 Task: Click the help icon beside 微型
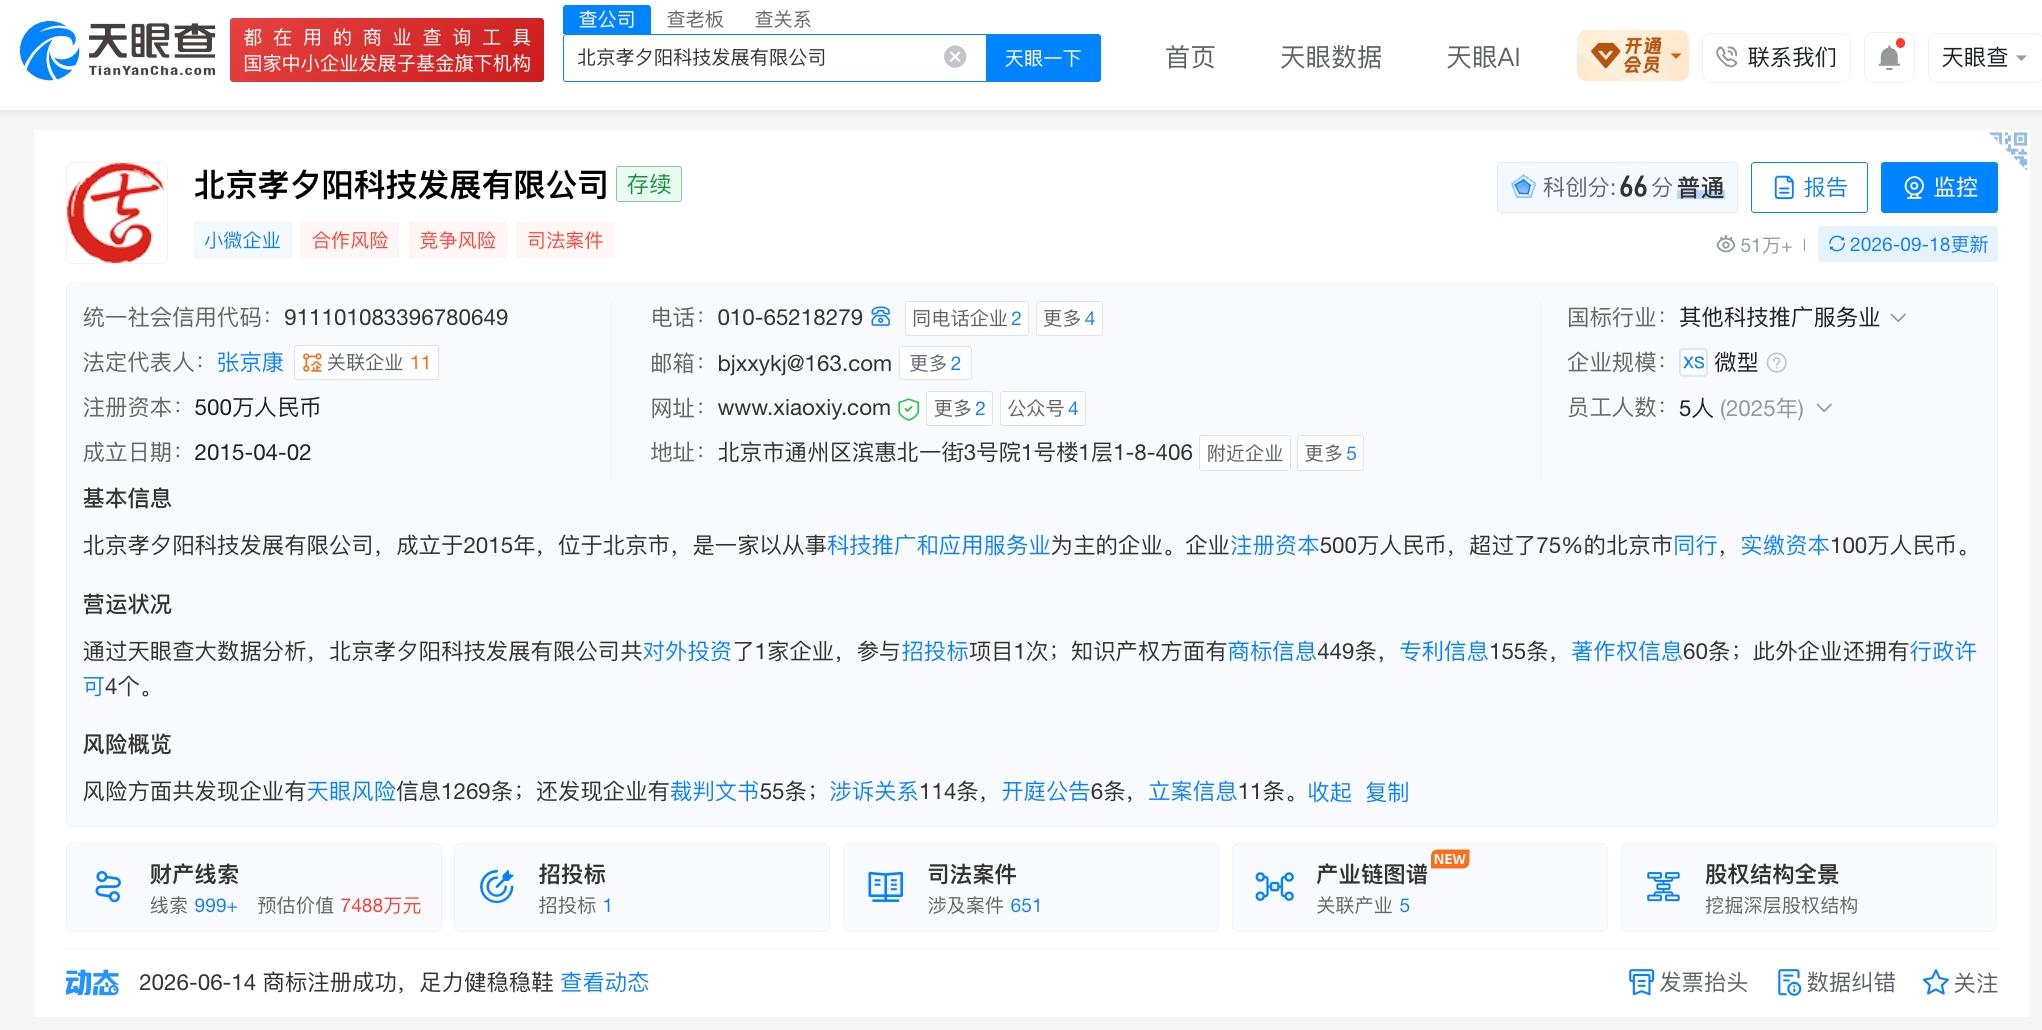coord(1776,363)
